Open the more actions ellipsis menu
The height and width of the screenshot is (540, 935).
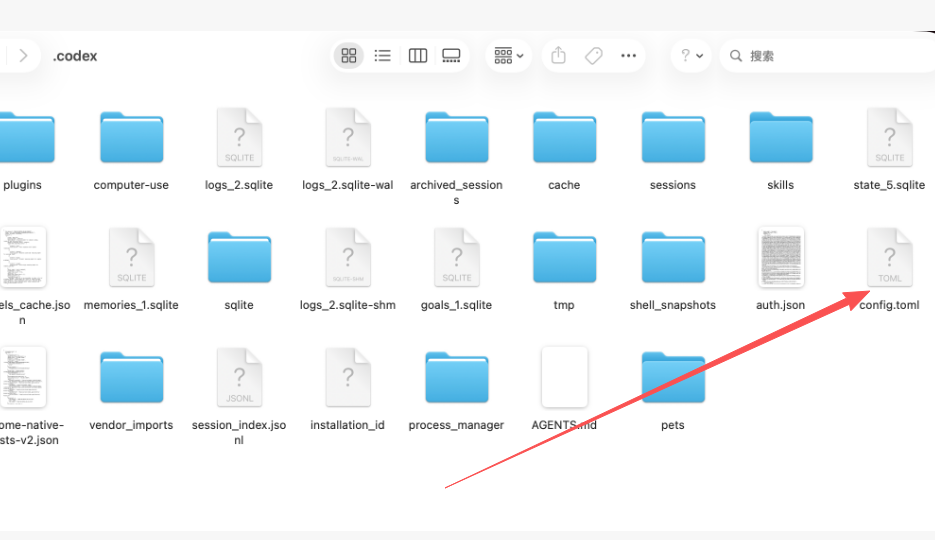[x=629, y=55]
